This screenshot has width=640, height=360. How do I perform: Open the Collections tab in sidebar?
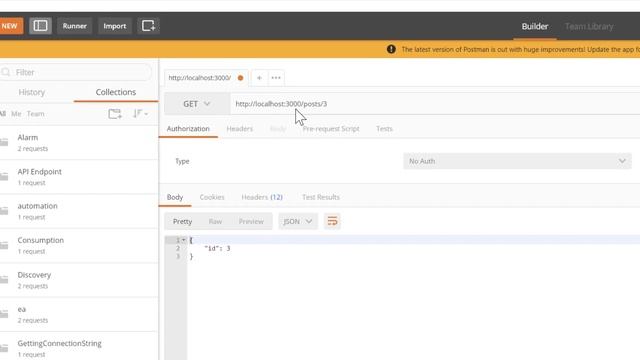pyautogui.click(x=116, y=92)
